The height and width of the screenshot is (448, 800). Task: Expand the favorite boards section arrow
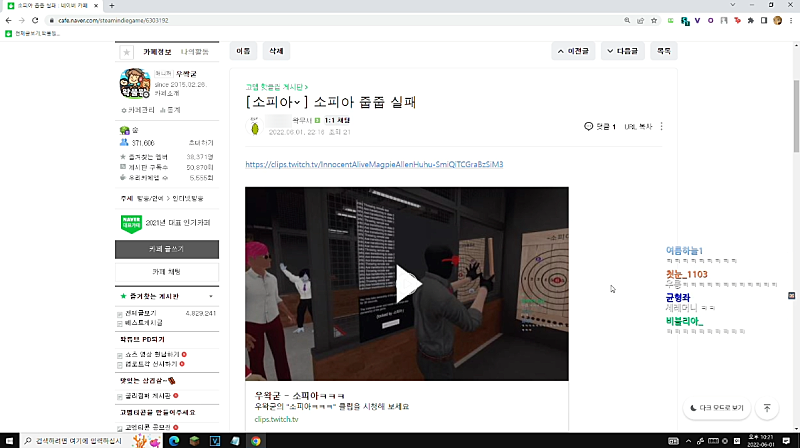(x=211, y=296)
